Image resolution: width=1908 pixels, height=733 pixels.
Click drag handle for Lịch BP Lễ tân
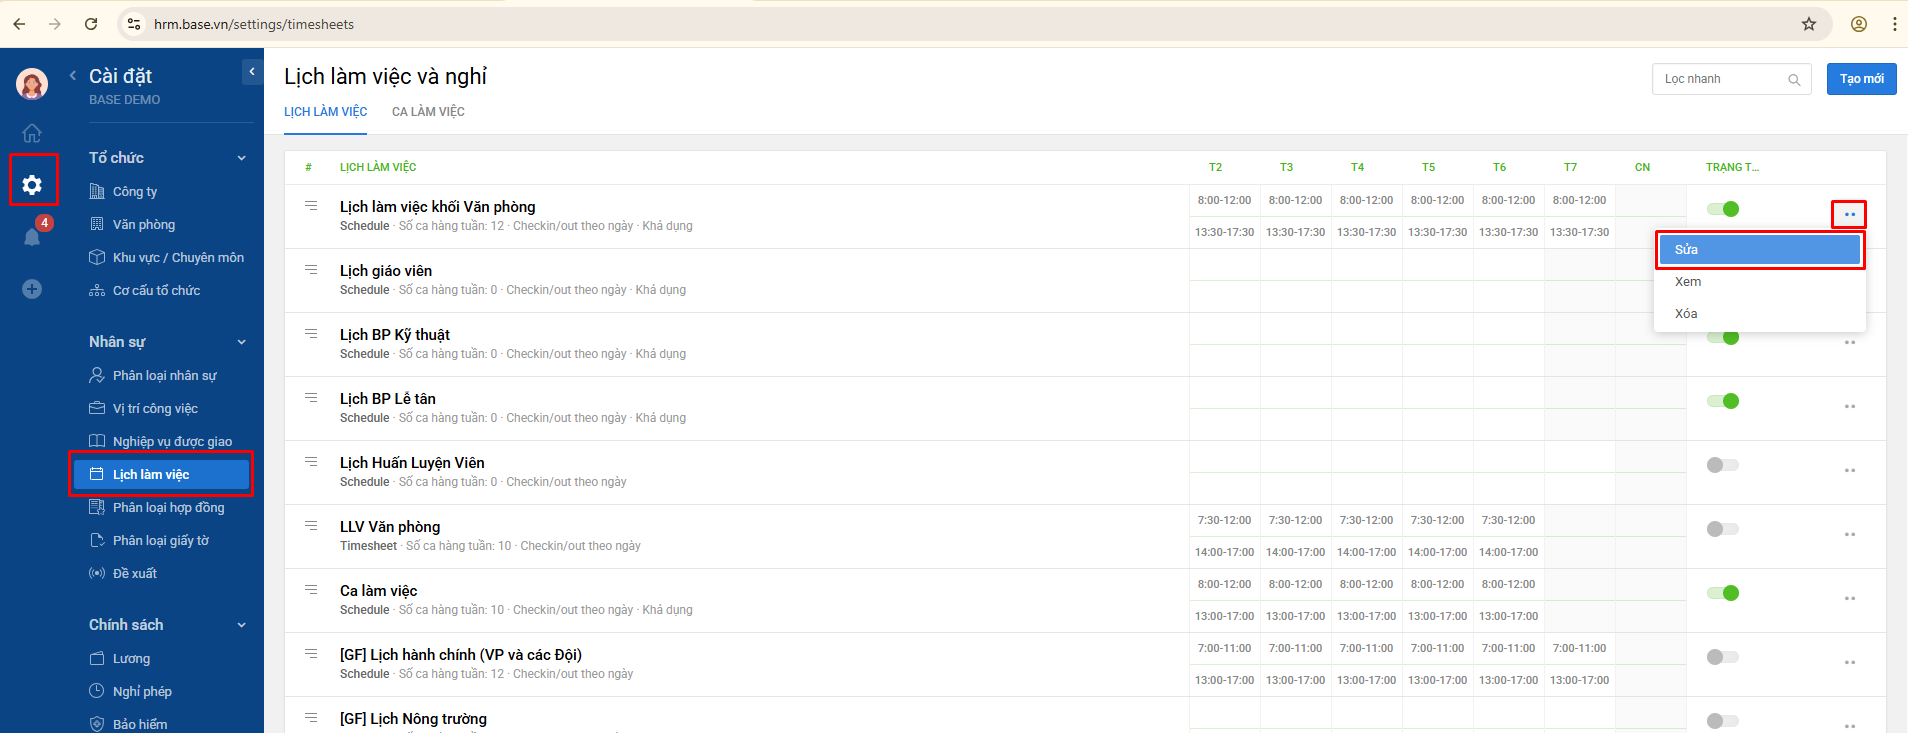tap(311, 398)
